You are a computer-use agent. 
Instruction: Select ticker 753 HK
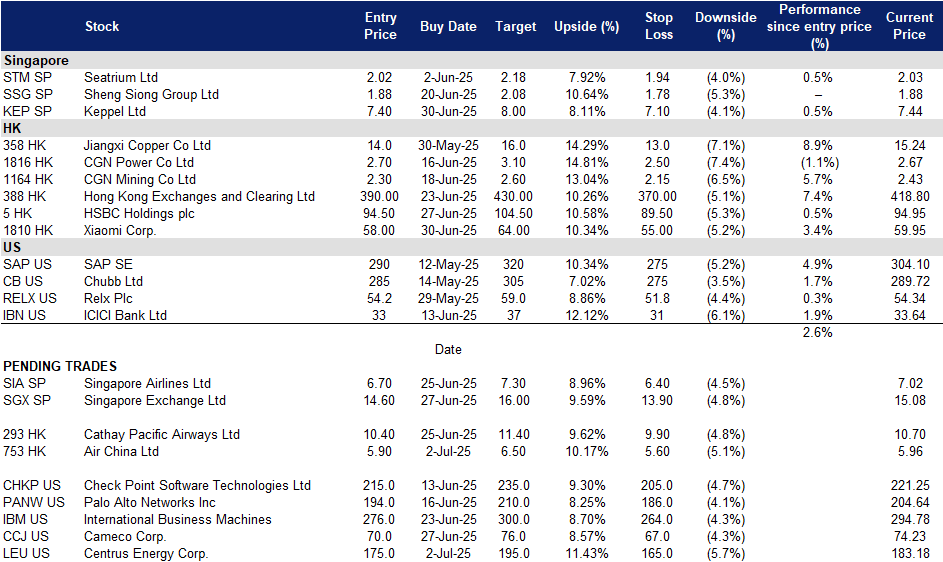click(x=24, y=451)
